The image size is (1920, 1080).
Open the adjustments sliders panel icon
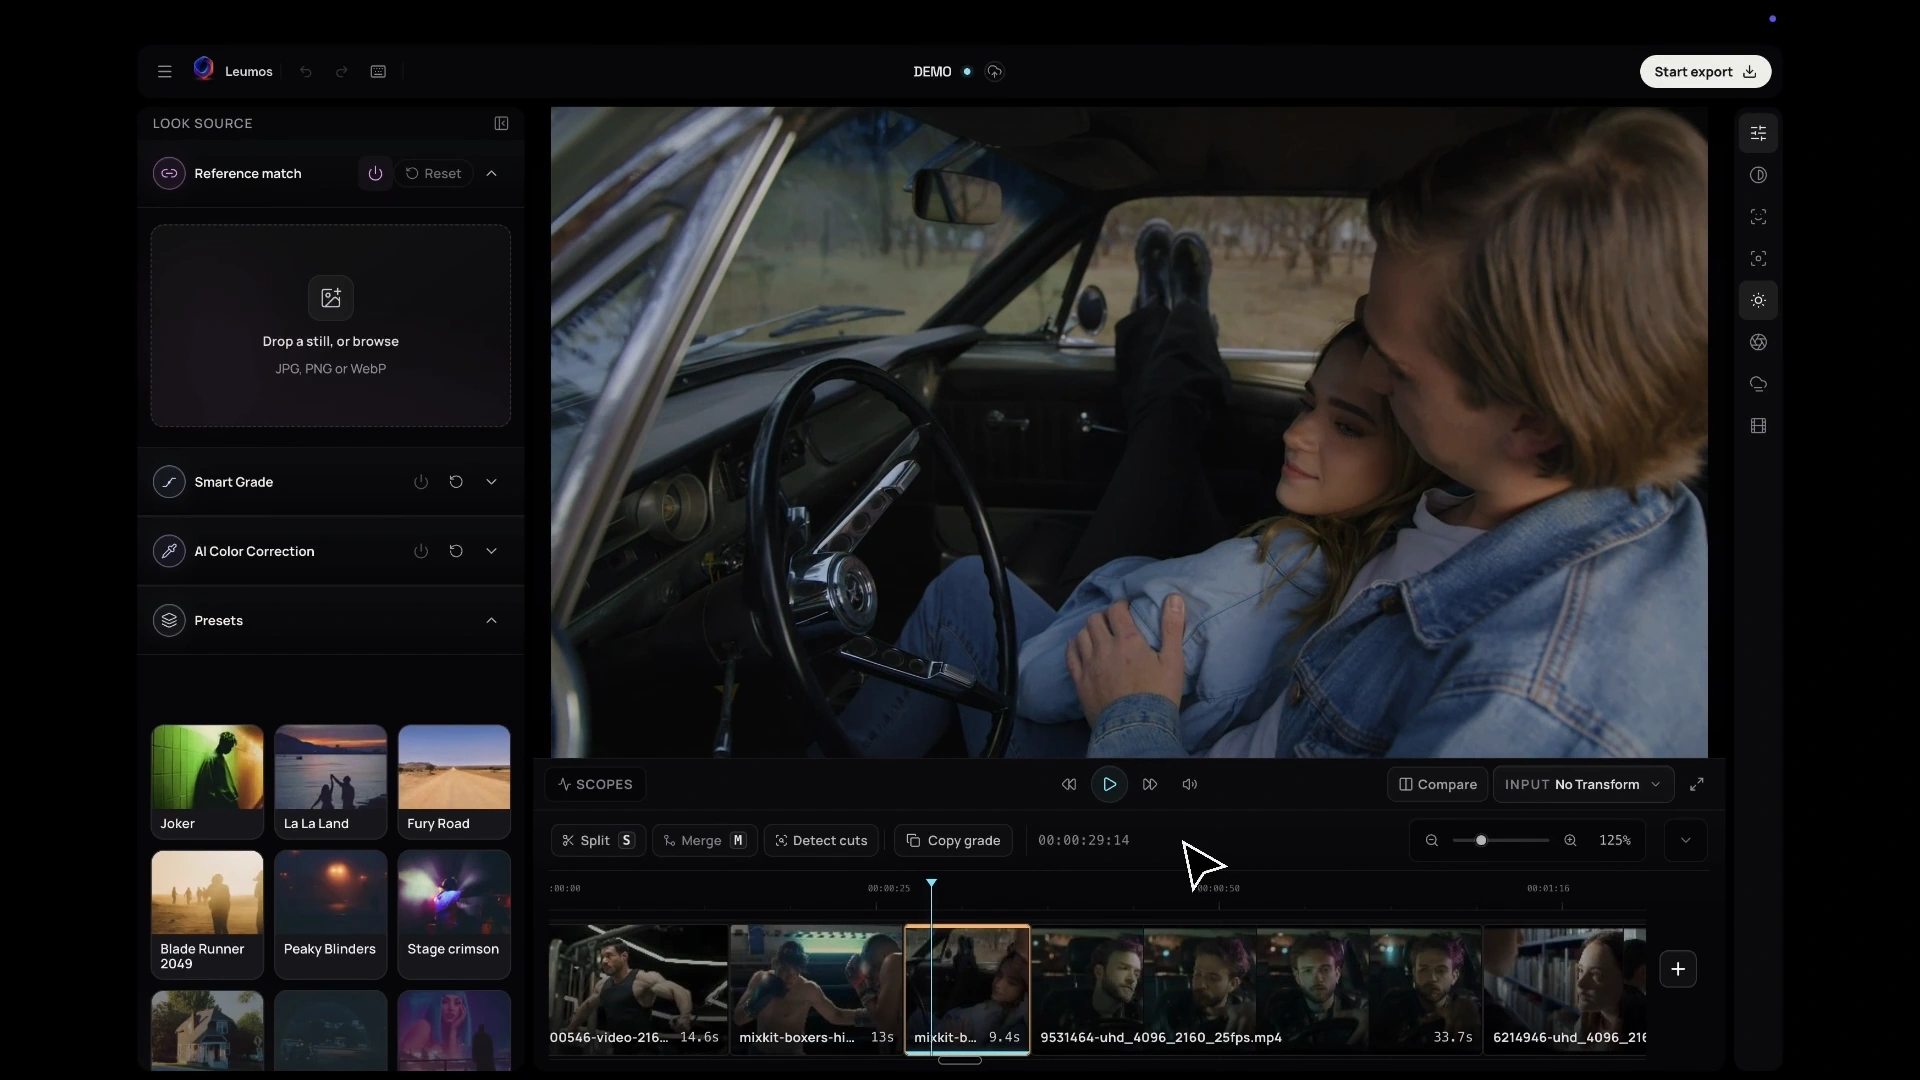[x=1758, y=133]
